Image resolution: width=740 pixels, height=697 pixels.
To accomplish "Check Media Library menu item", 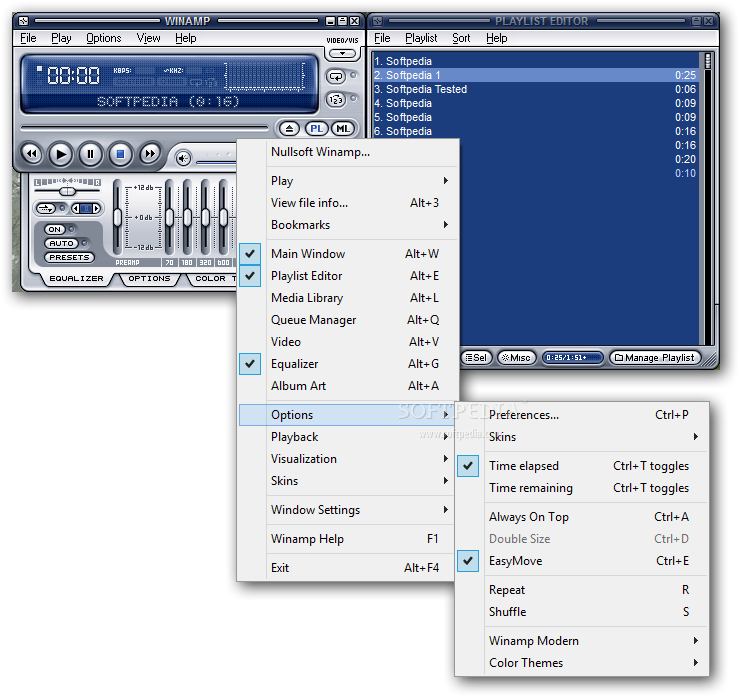I will tap(348, 298).
